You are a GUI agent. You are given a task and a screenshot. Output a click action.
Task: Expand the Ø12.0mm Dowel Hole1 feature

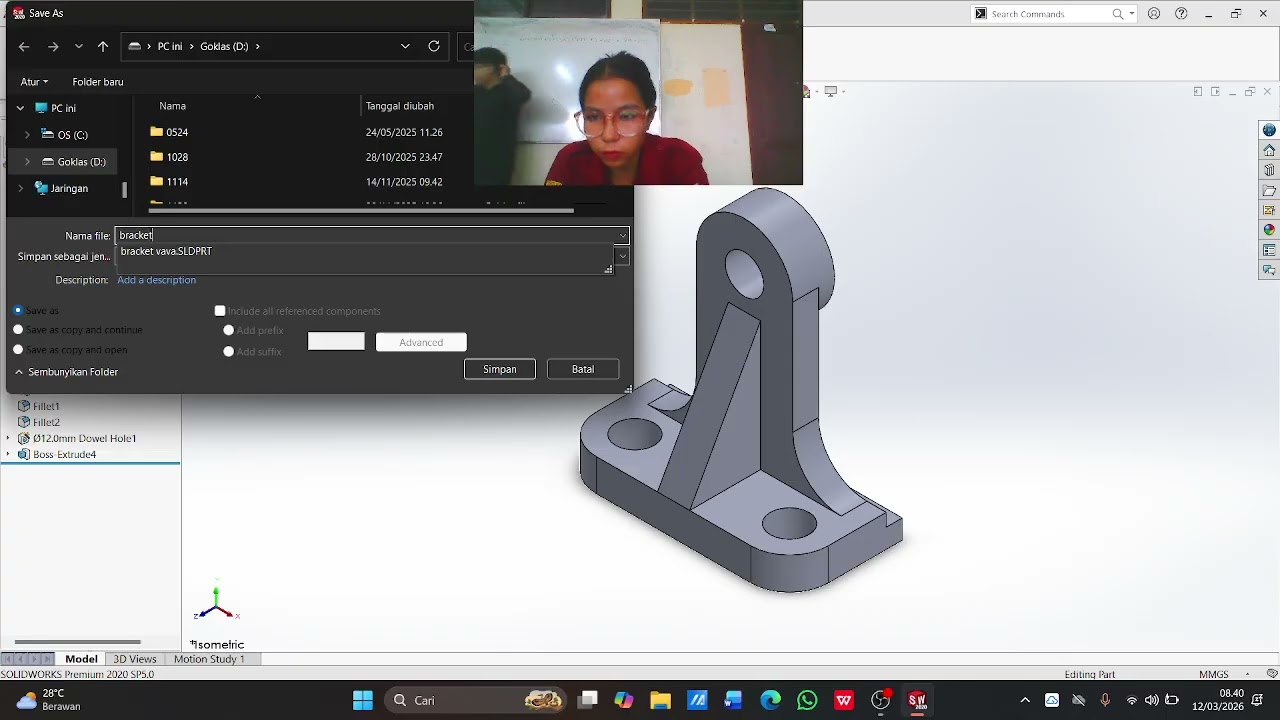8,438
